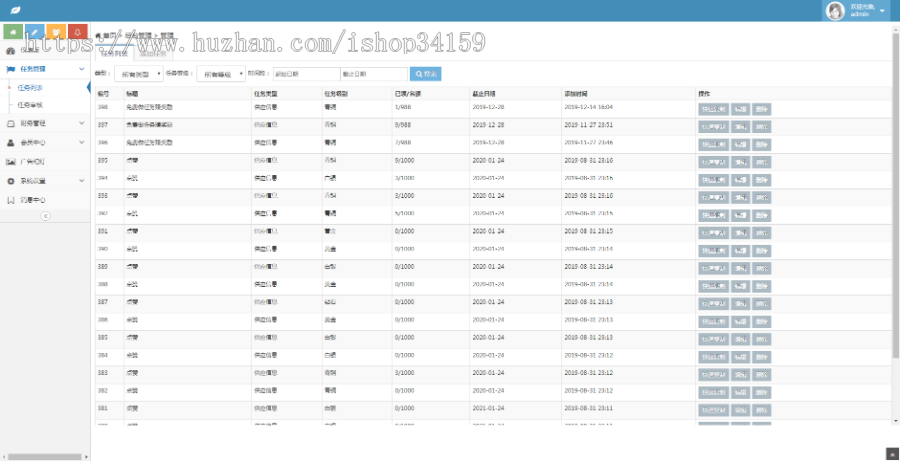Click the 系统设置 gear icon
Image resolution: width=900 pixels, height=461 pixels.
[10, 181]
